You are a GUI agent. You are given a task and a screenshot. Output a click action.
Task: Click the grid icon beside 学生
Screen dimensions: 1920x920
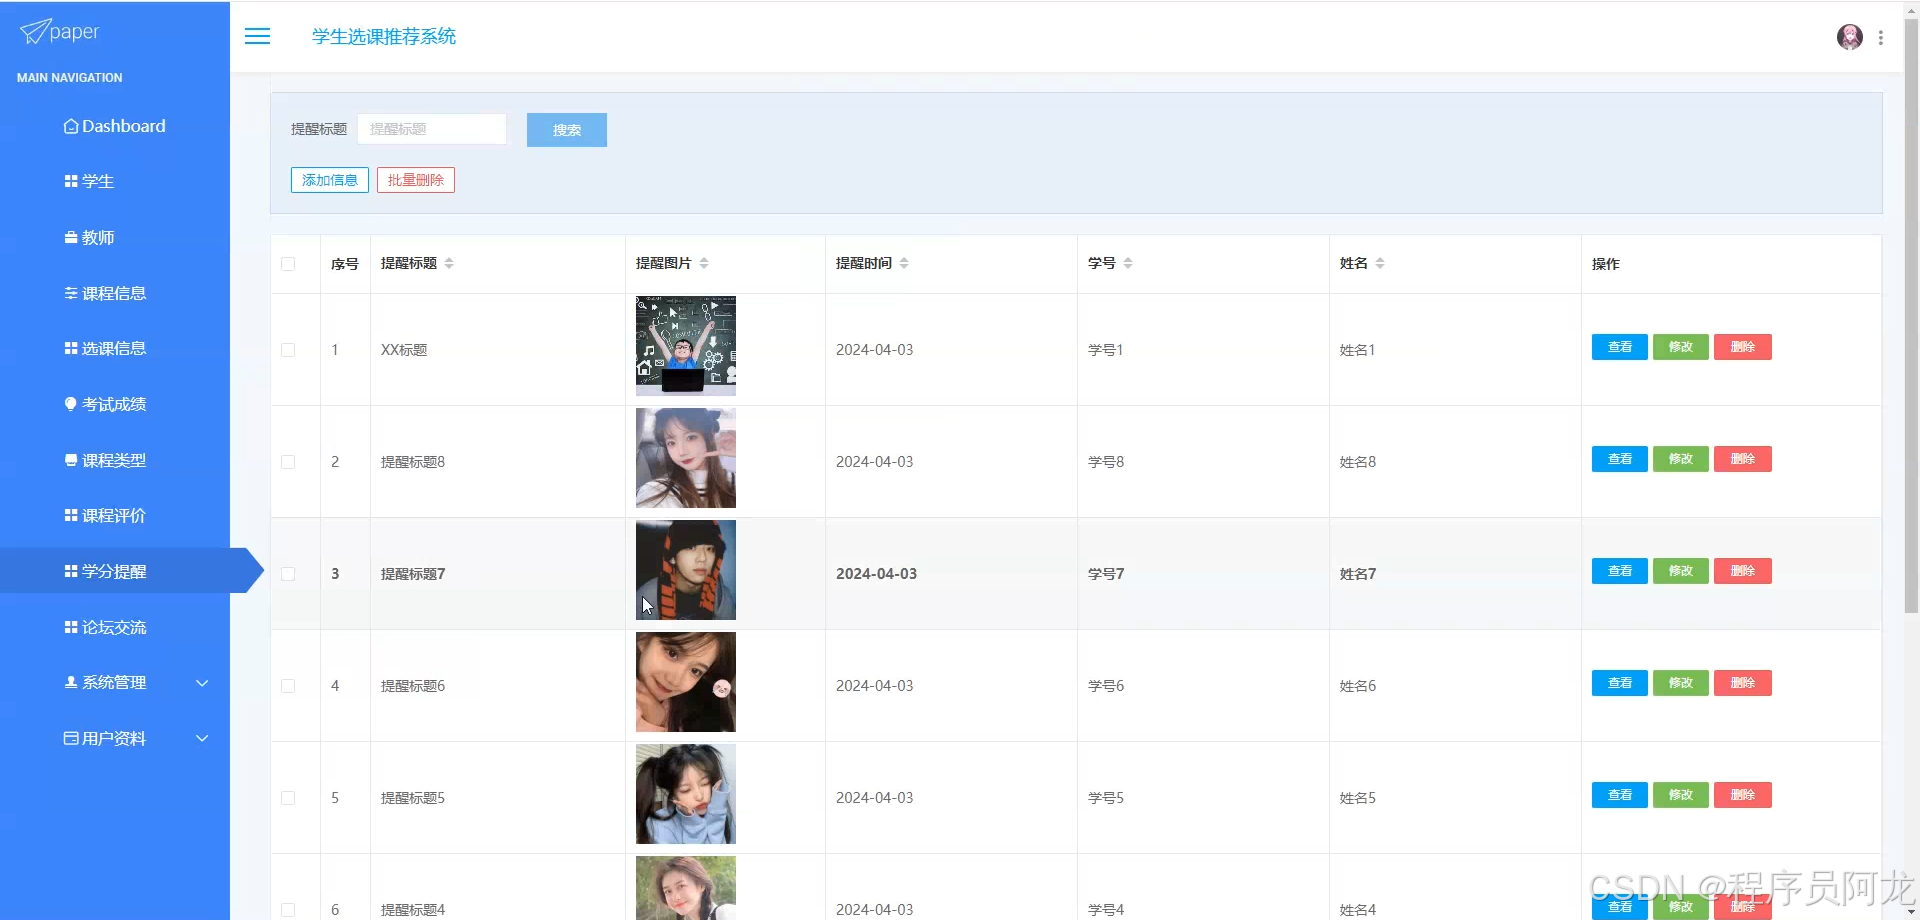tap(71, 181)
